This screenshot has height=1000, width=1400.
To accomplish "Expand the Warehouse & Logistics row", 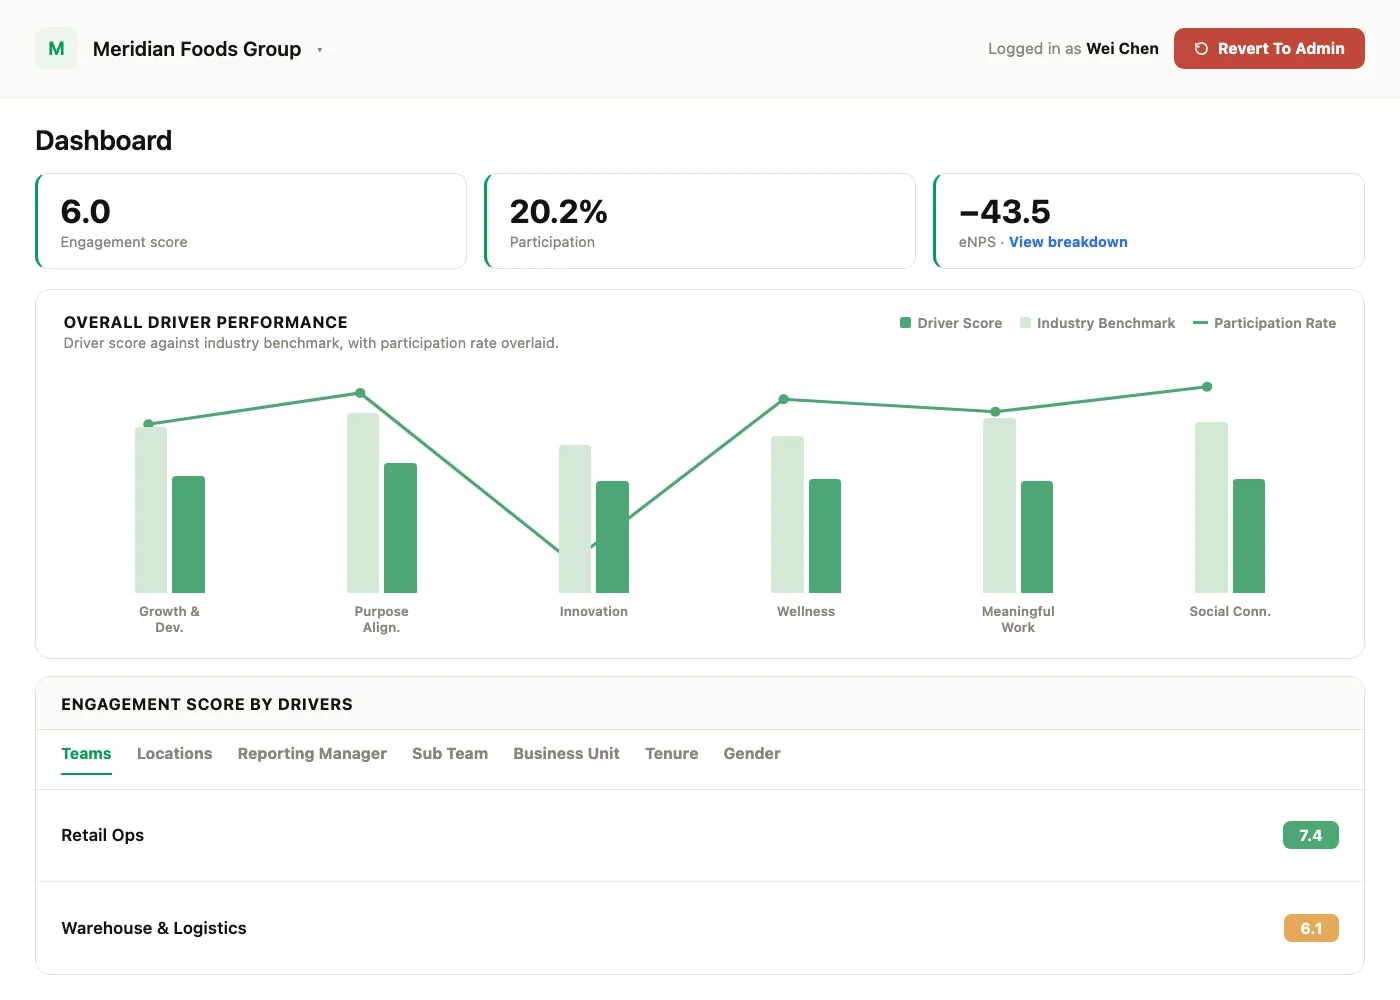I will (x=700, y=928).
